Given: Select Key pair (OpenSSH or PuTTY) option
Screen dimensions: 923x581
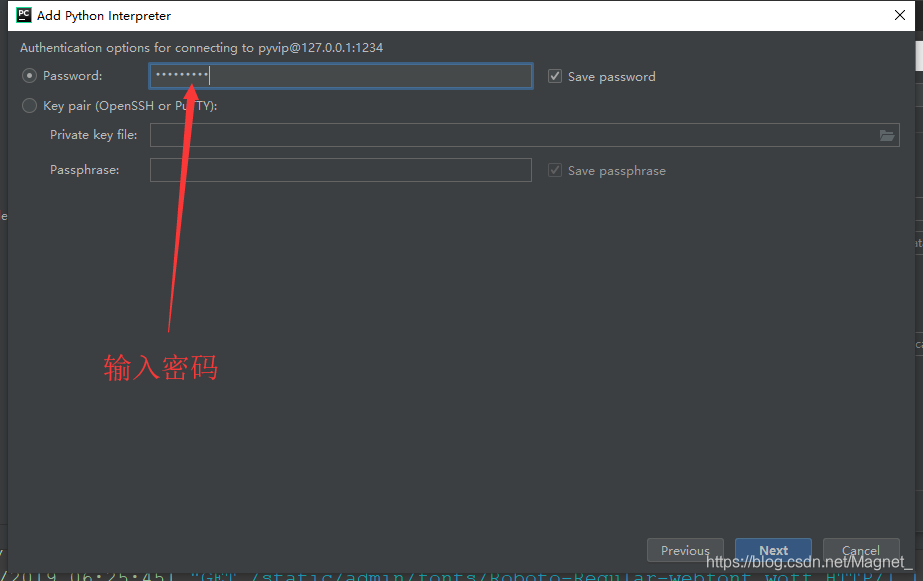Looking at the screenshot, I should 29,105.
